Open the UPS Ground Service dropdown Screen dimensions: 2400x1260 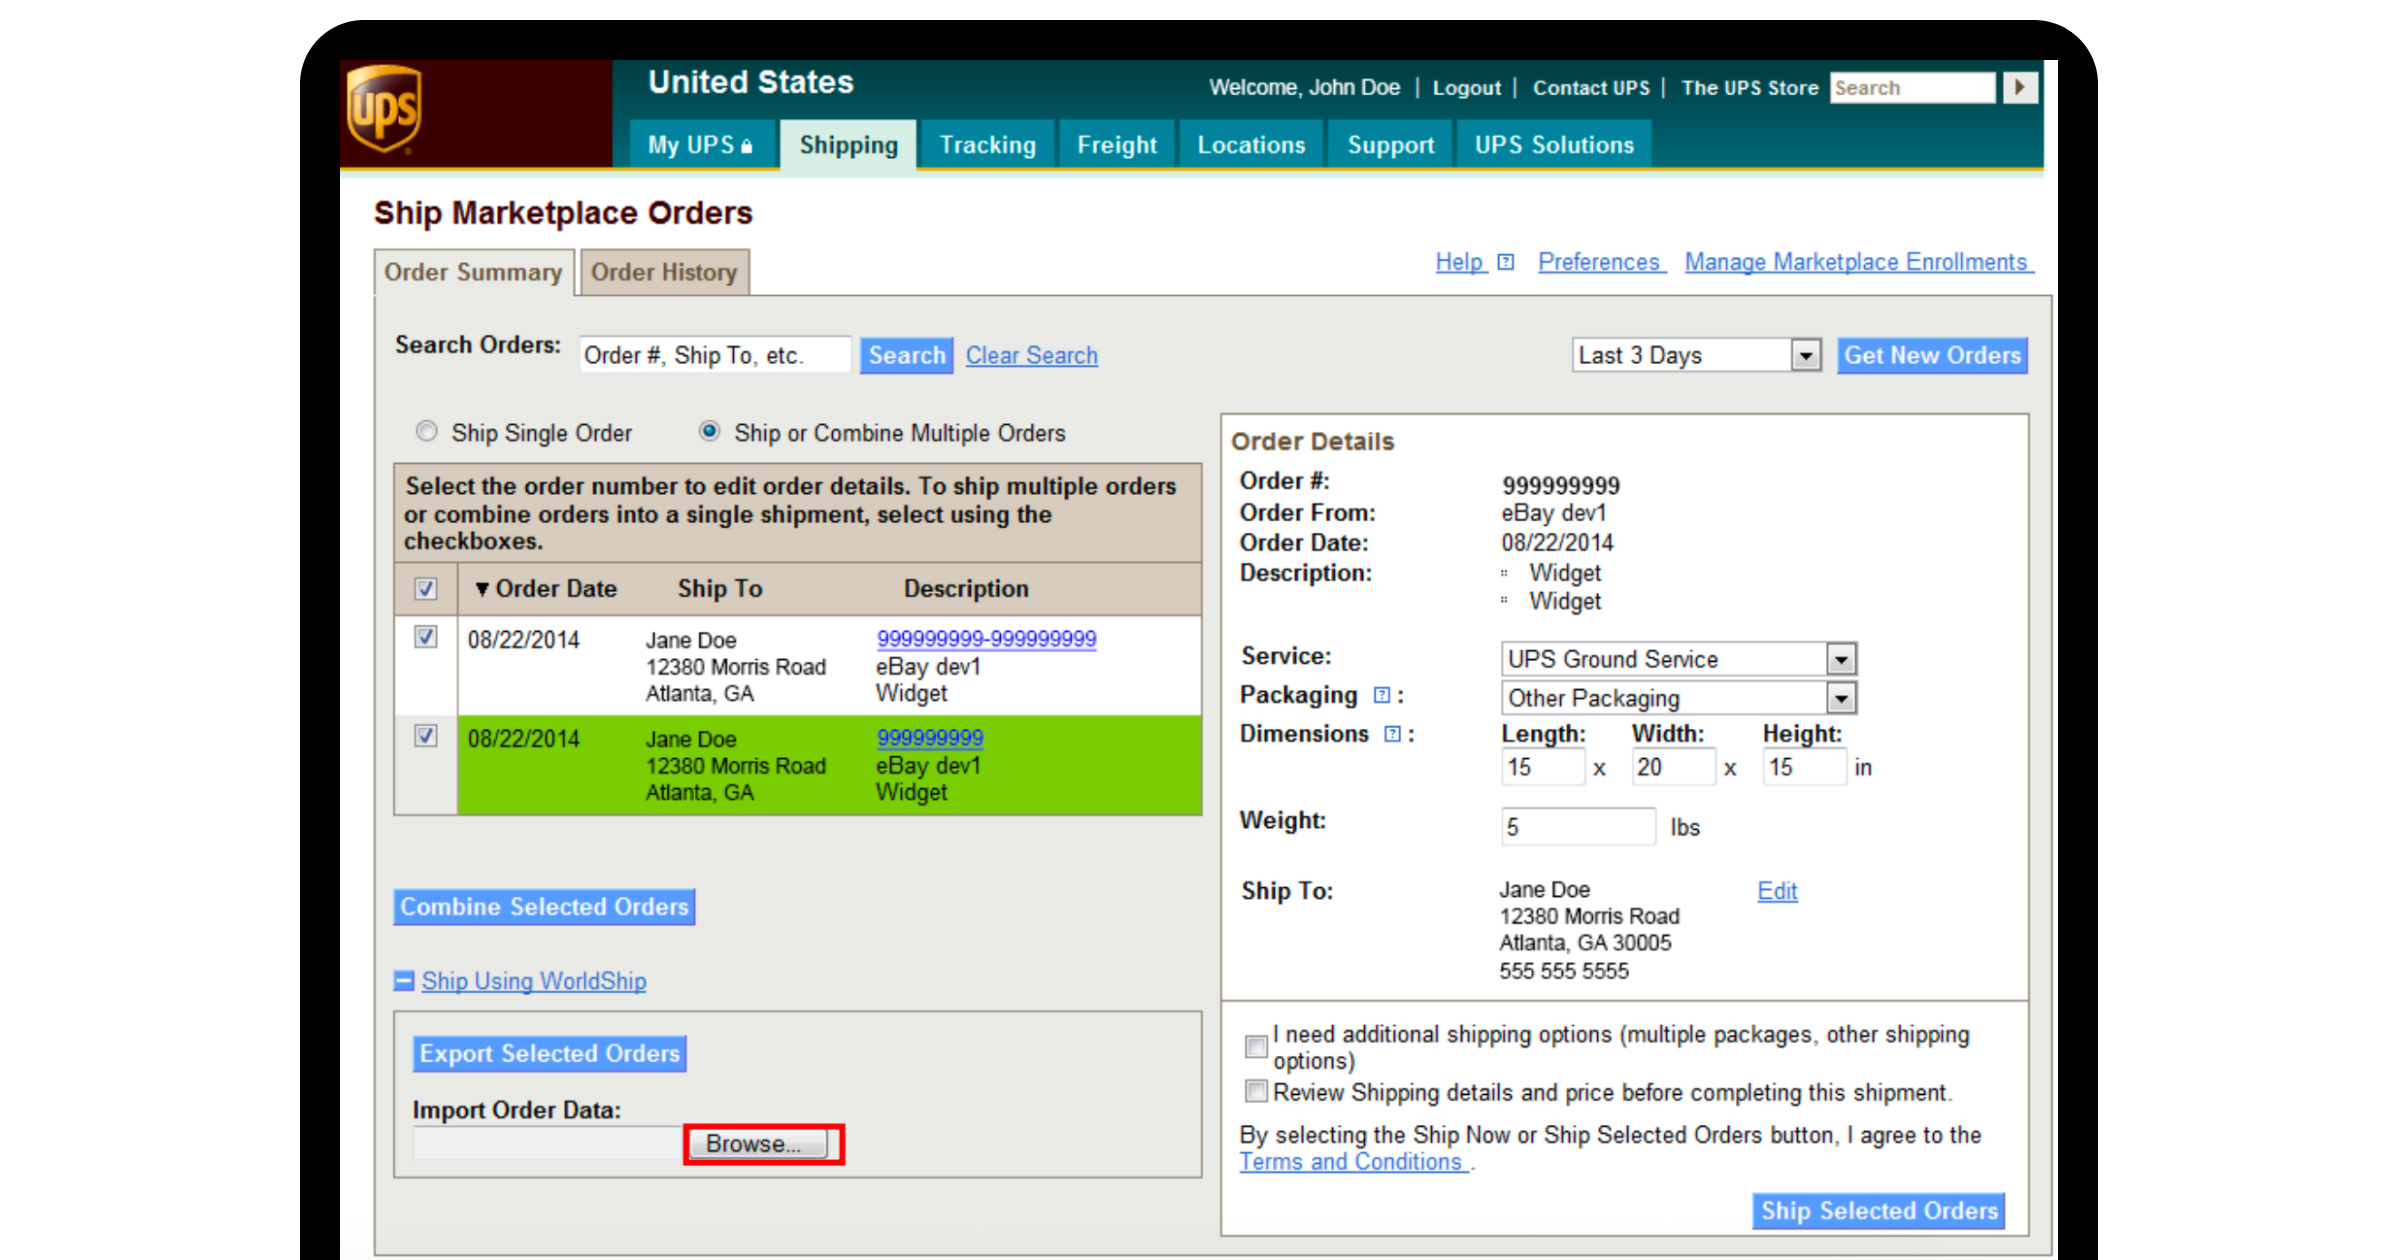[1841, 658]
